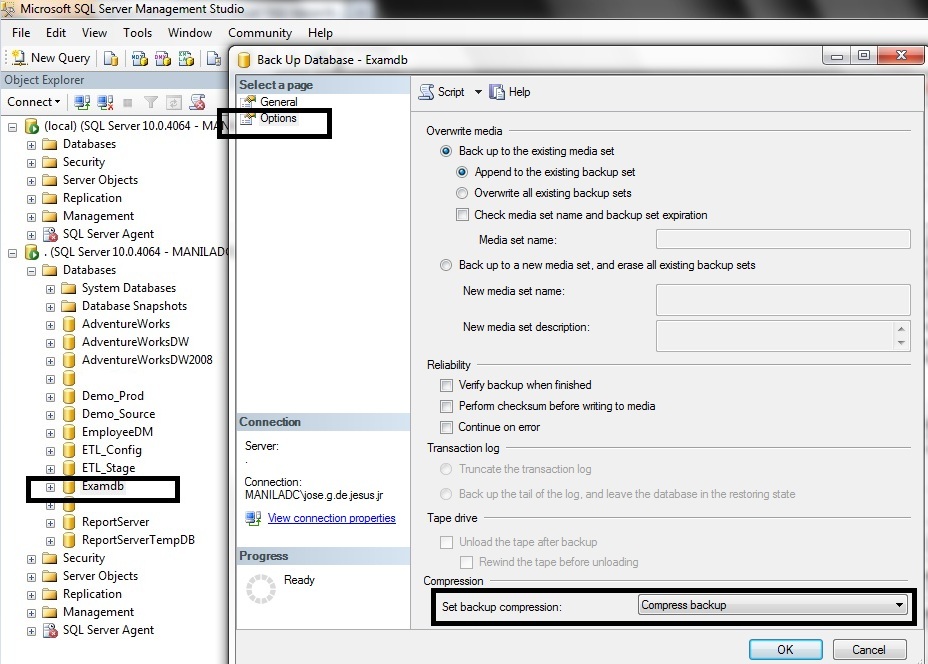Click the AdventureWorks database cylinder icon
Viewport: 928px width, 664px height.
tap(69, 324)
